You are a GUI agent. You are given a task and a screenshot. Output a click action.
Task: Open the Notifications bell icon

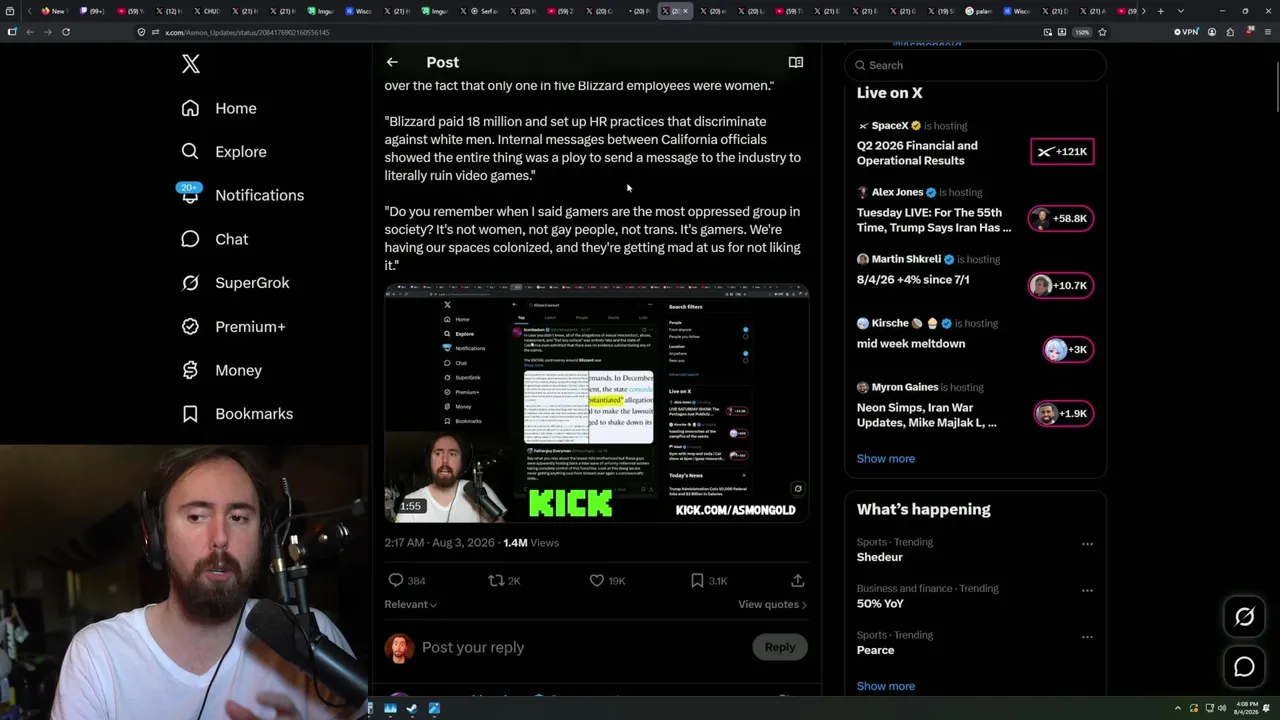click(190, 195)
